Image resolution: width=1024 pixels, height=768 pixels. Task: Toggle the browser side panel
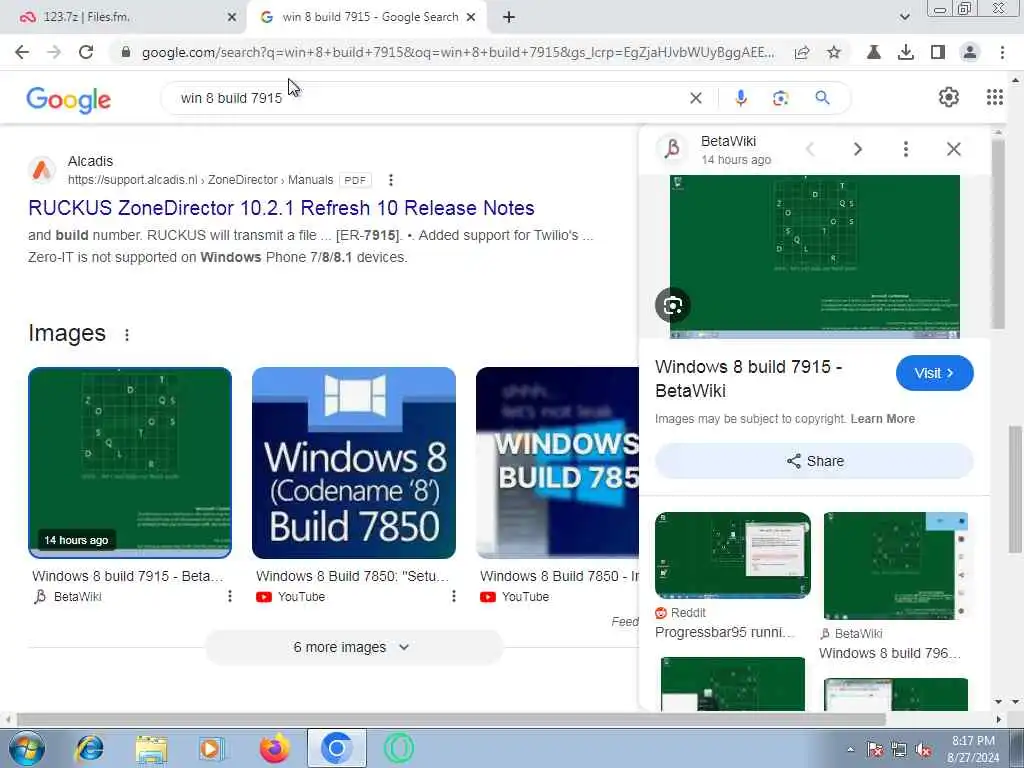(938, 52)
